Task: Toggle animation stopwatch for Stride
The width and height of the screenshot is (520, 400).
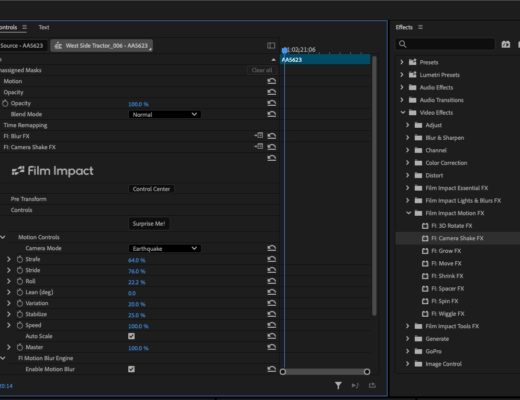Action: 20,270
